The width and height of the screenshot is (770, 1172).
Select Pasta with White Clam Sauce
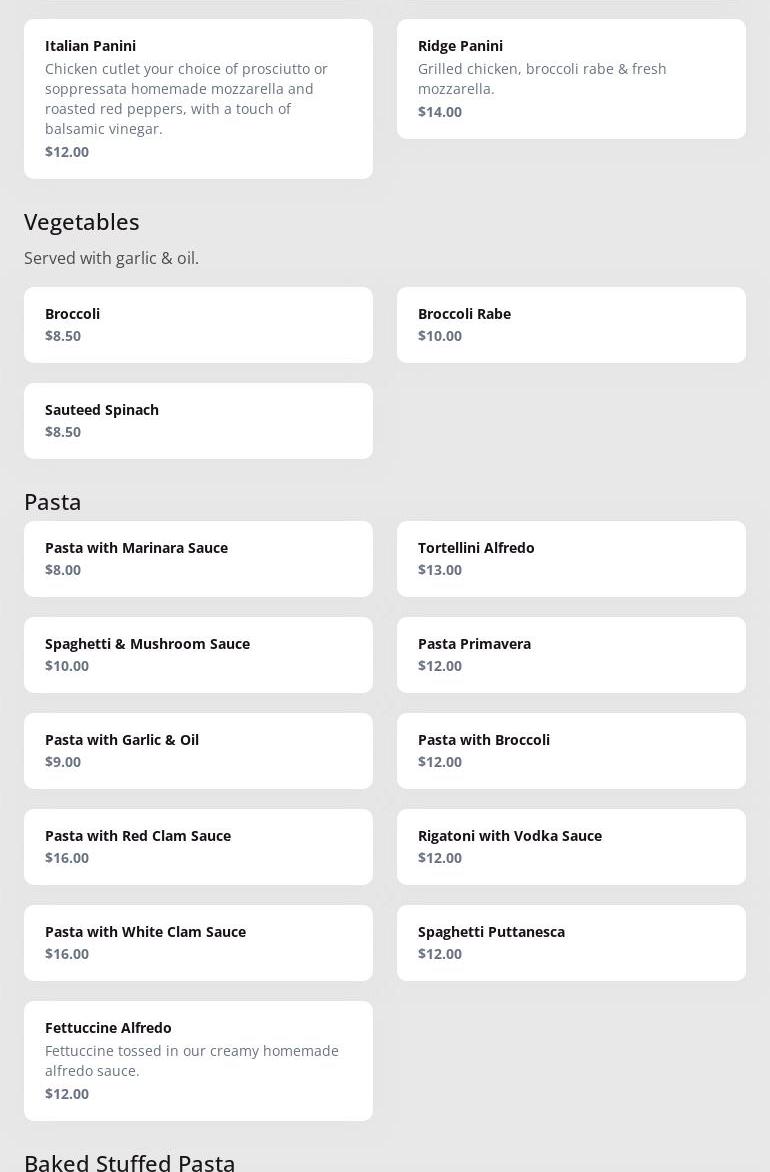[x=198, y=942]
